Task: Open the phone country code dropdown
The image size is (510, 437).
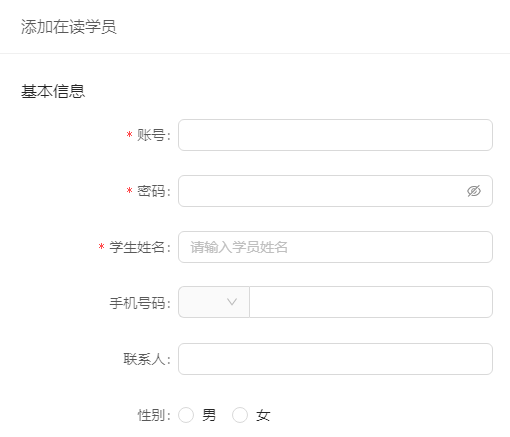Action: 214,302
